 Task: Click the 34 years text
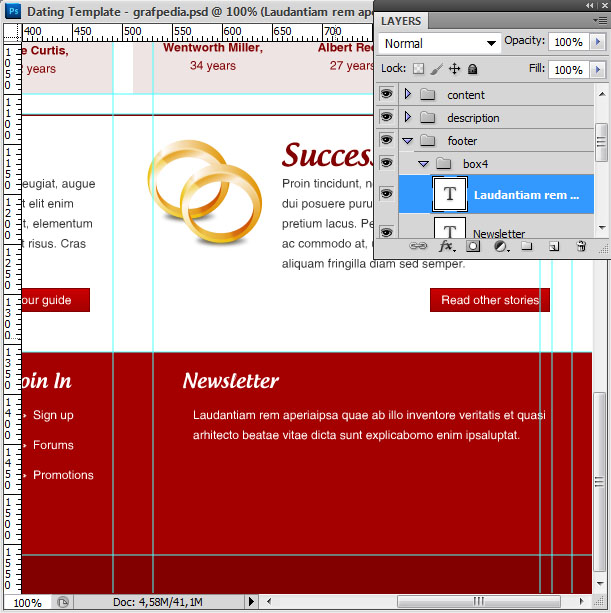(213, 66)
